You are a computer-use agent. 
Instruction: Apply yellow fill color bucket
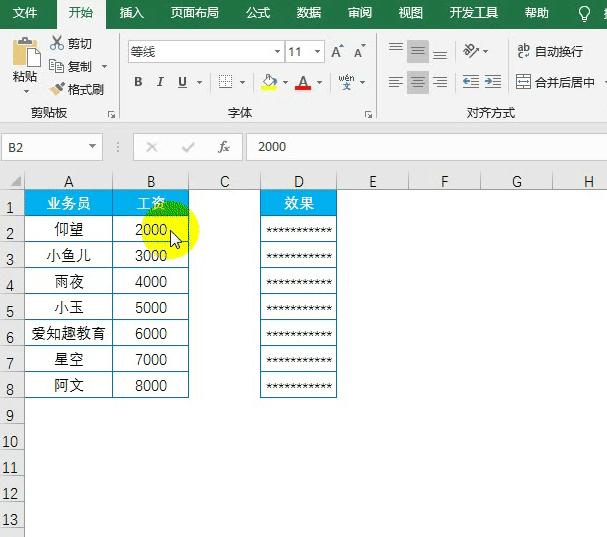coord(269,82)
